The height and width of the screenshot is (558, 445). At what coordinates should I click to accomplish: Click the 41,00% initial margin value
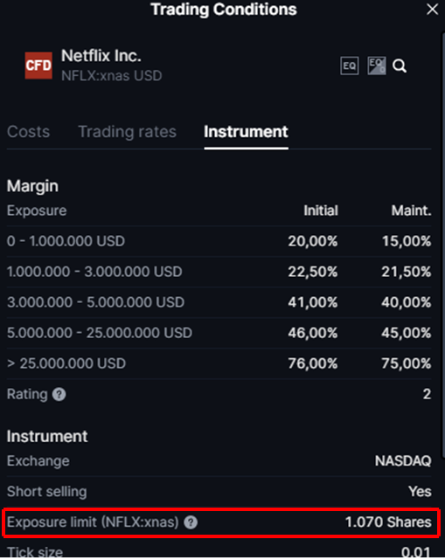point(313,302)
